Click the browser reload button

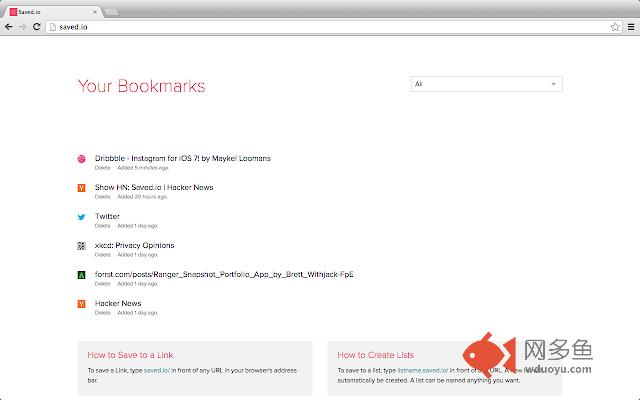pyautogui.click(x=37, y=26)
